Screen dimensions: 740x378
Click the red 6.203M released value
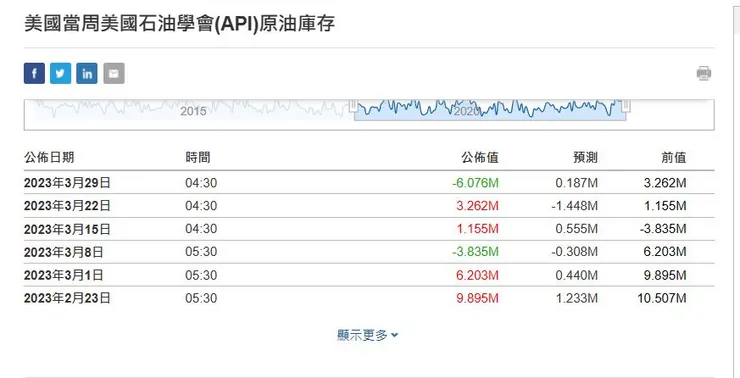click(x=477, y=275)
